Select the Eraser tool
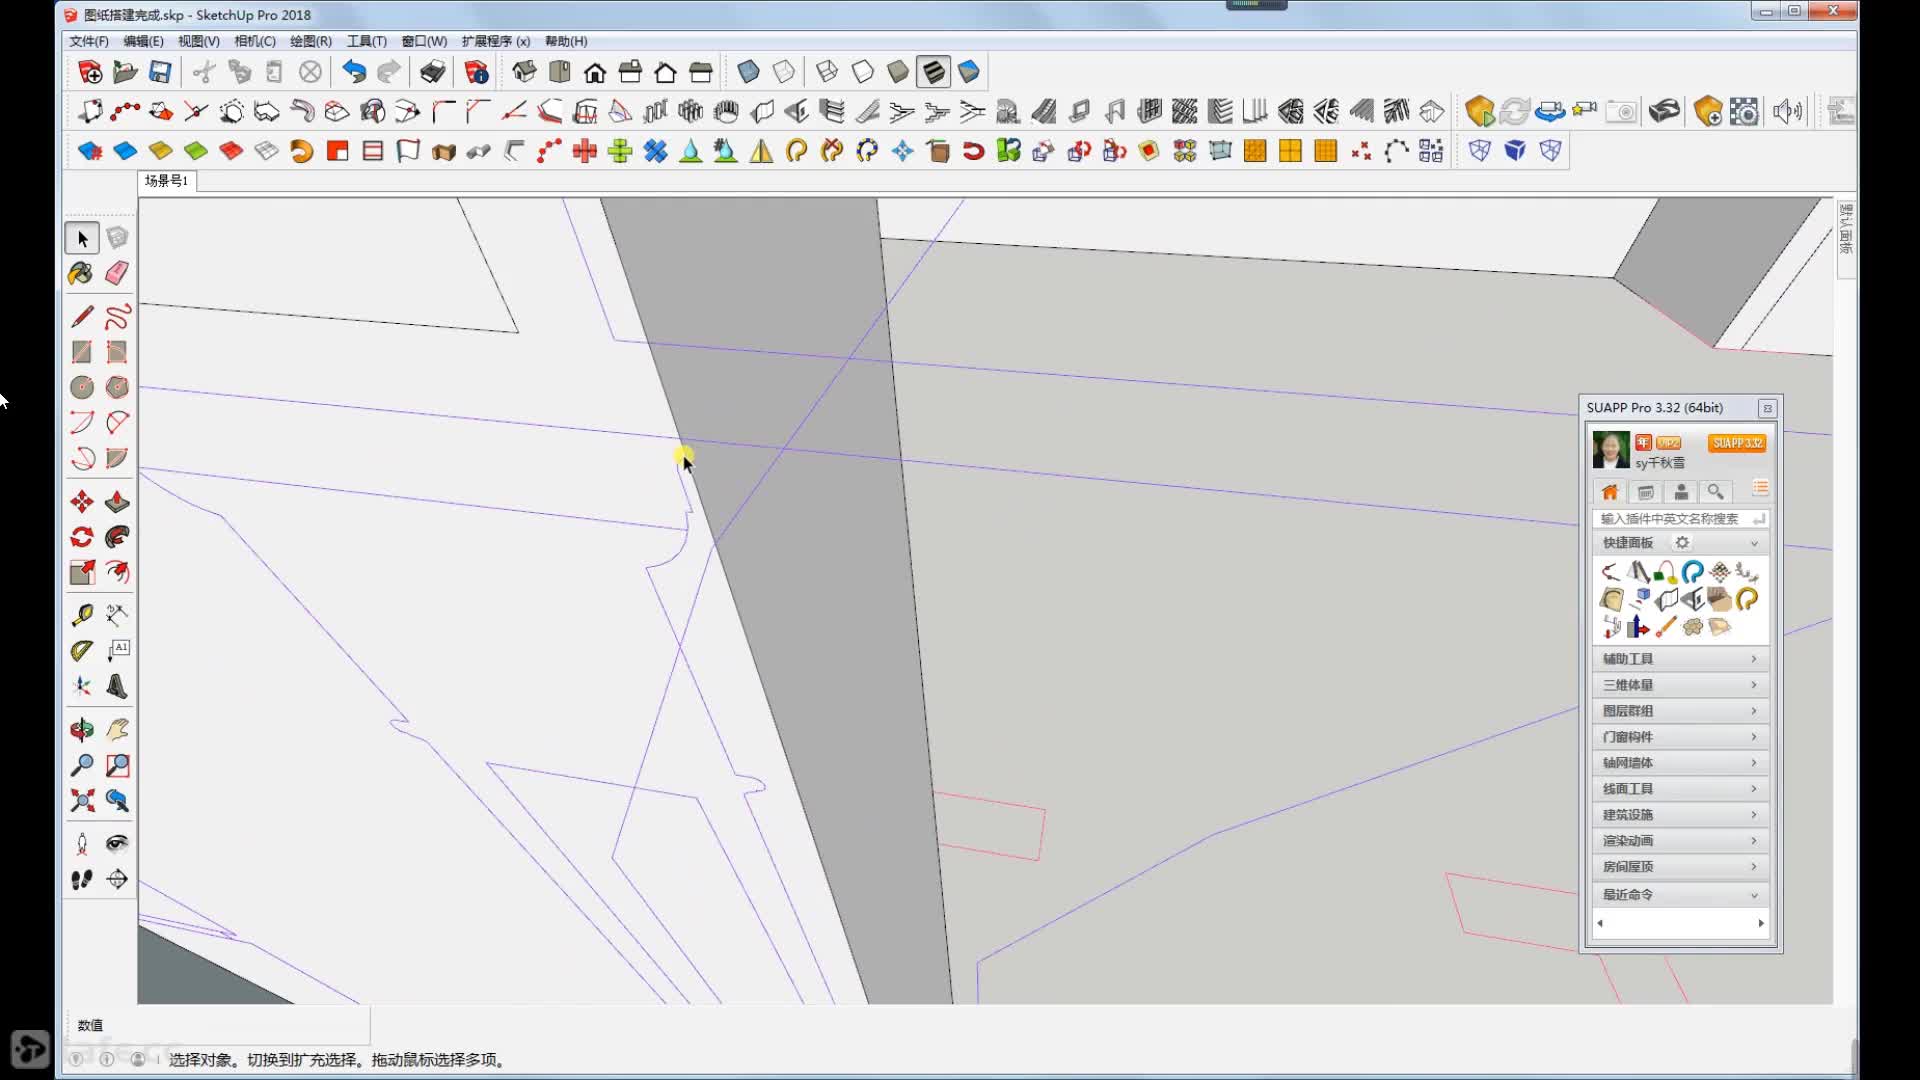 (117, 273)
